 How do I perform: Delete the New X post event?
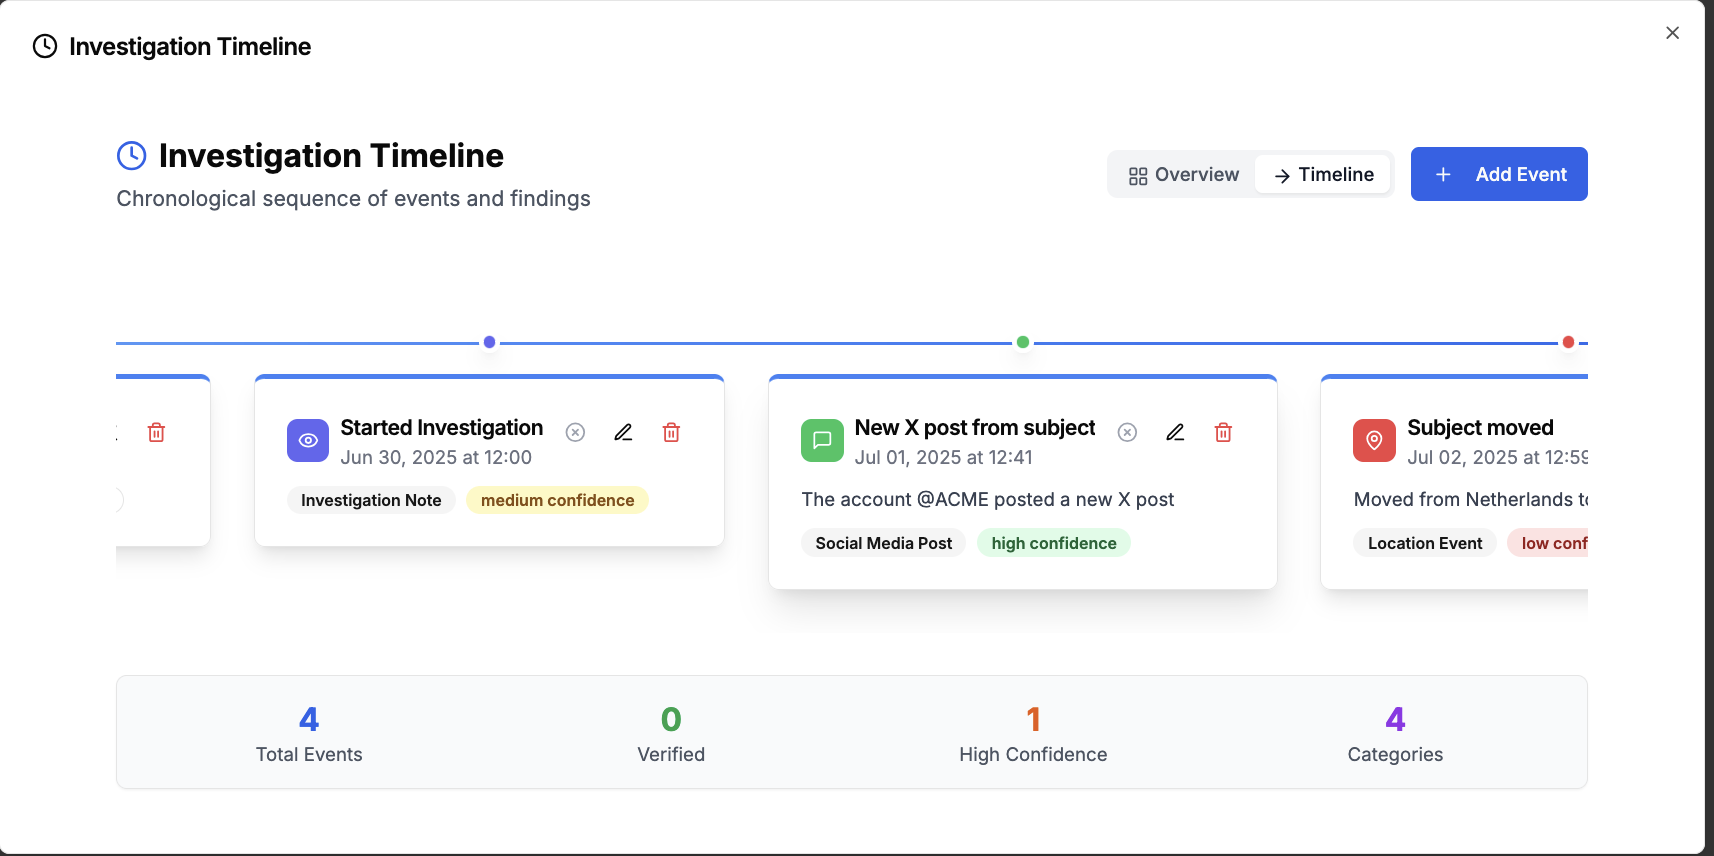pyautogui.click(x=1223, y=432)
